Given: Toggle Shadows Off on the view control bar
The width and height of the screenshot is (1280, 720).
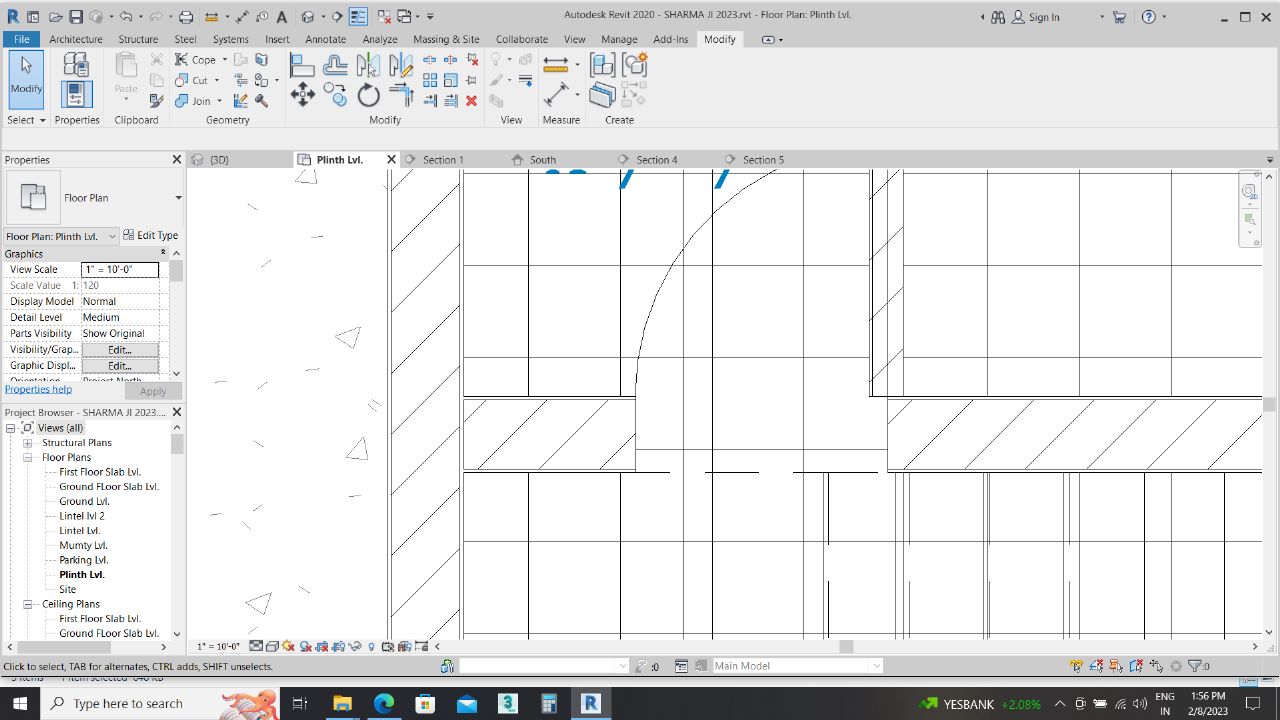Looking at the screenshot, I should 303,645.
